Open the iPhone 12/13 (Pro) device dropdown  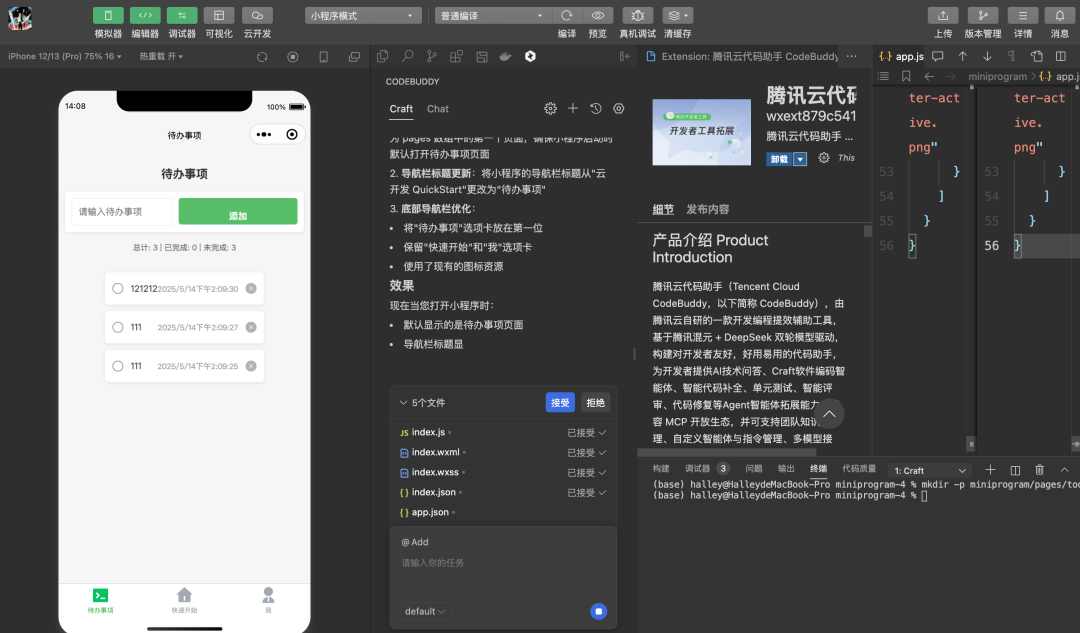coord(65,56)
